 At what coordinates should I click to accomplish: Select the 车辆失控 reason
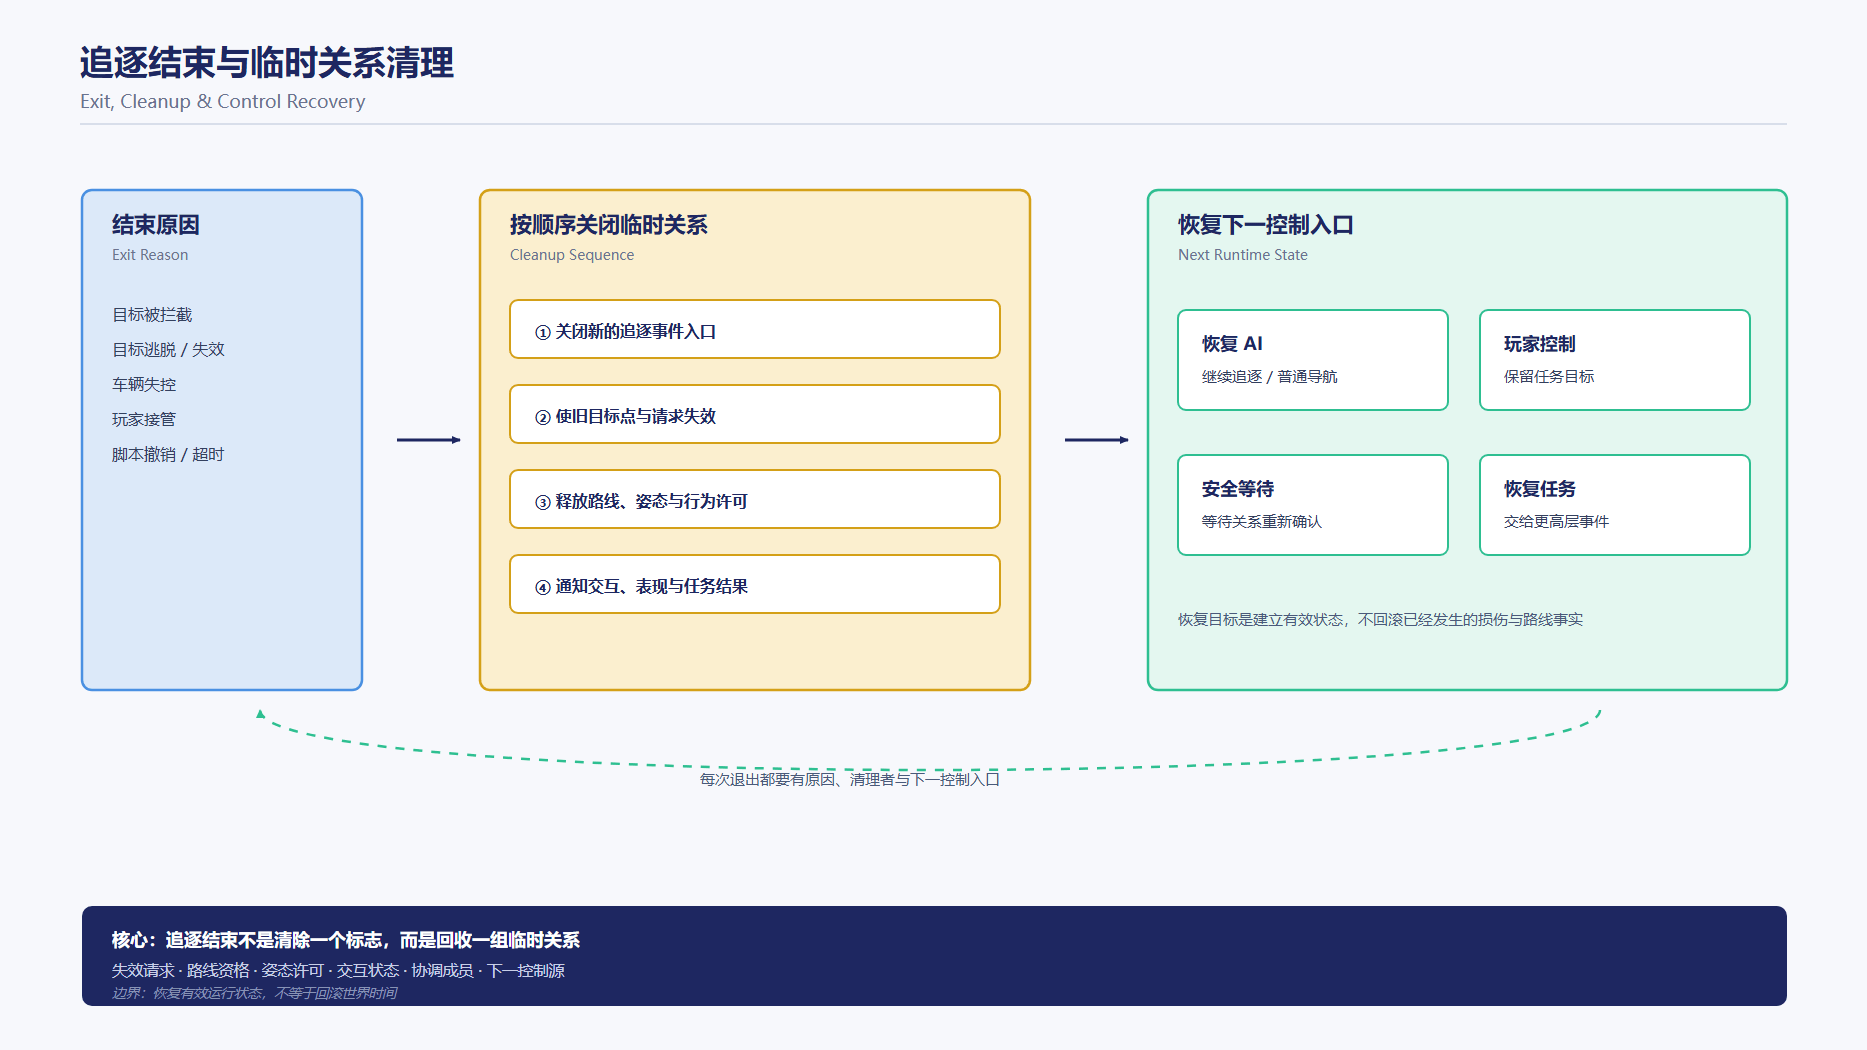tap(144, 385)
